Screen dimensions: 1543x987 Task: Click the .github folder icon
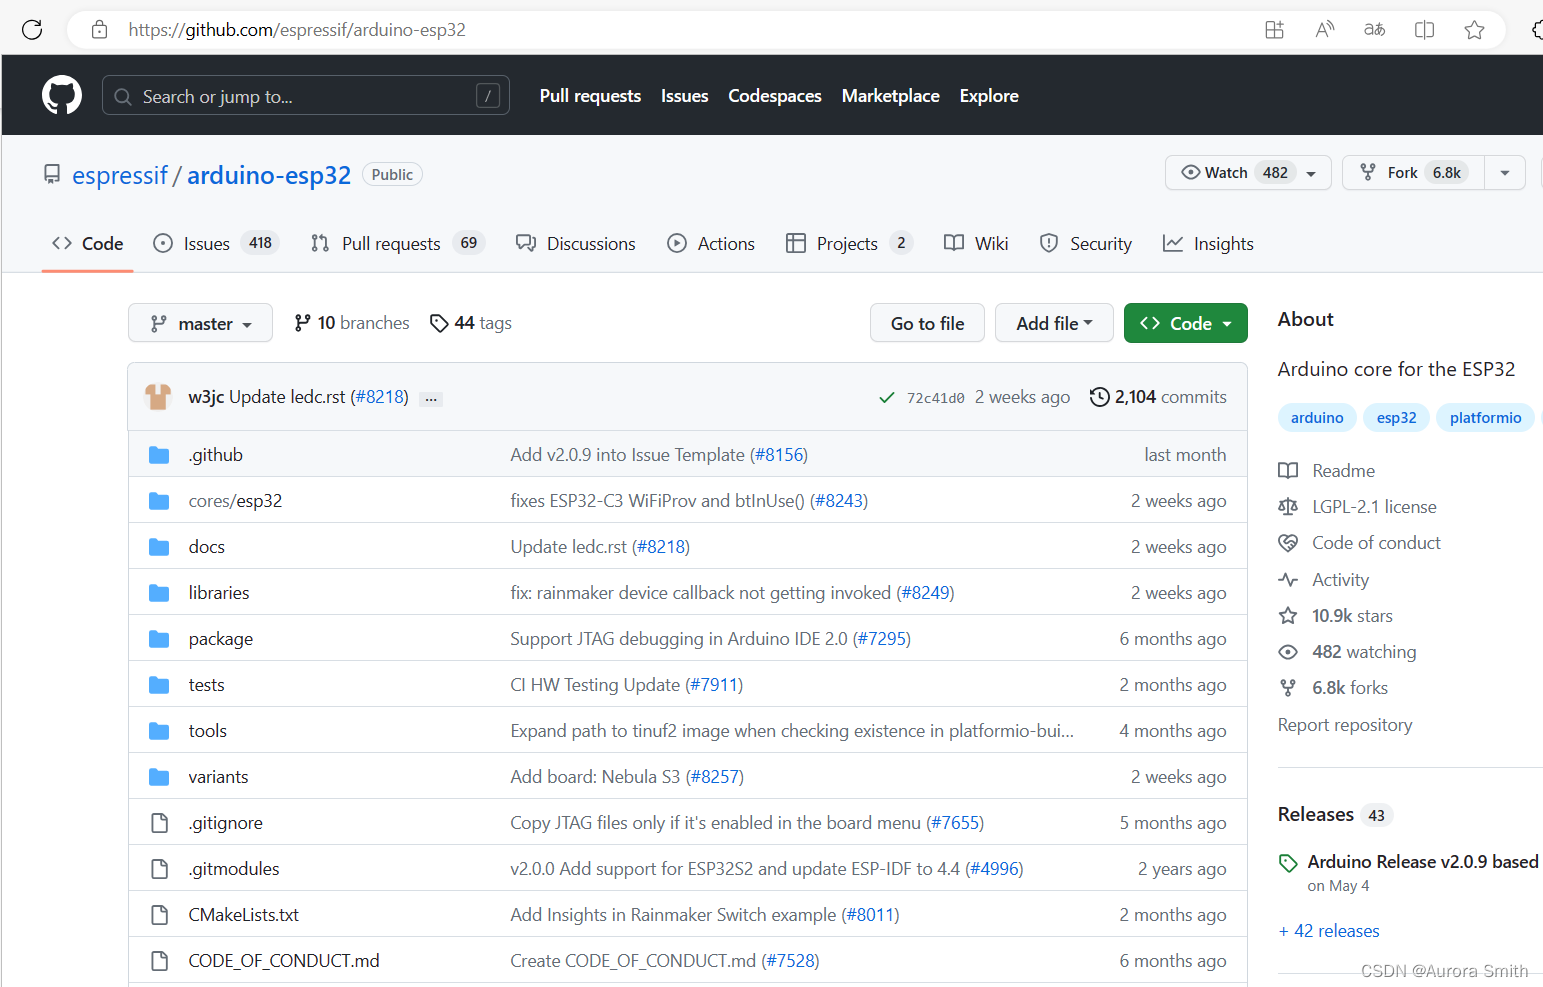(x=159, y=455)
